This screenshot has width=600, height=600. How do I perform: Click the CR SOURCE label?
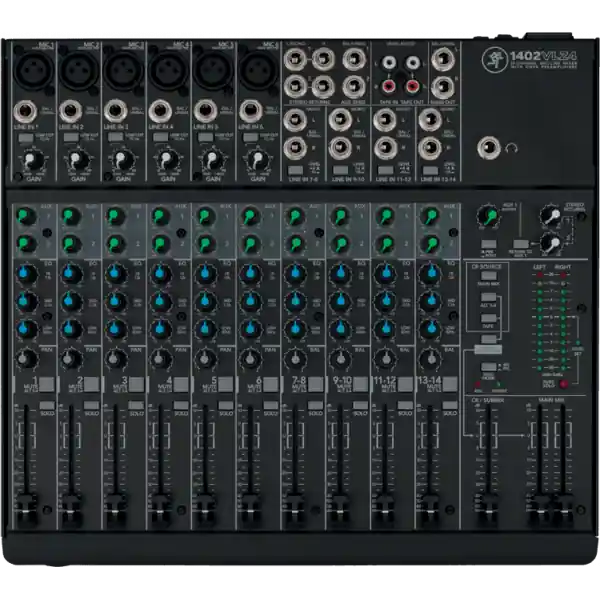pos(486,266)
